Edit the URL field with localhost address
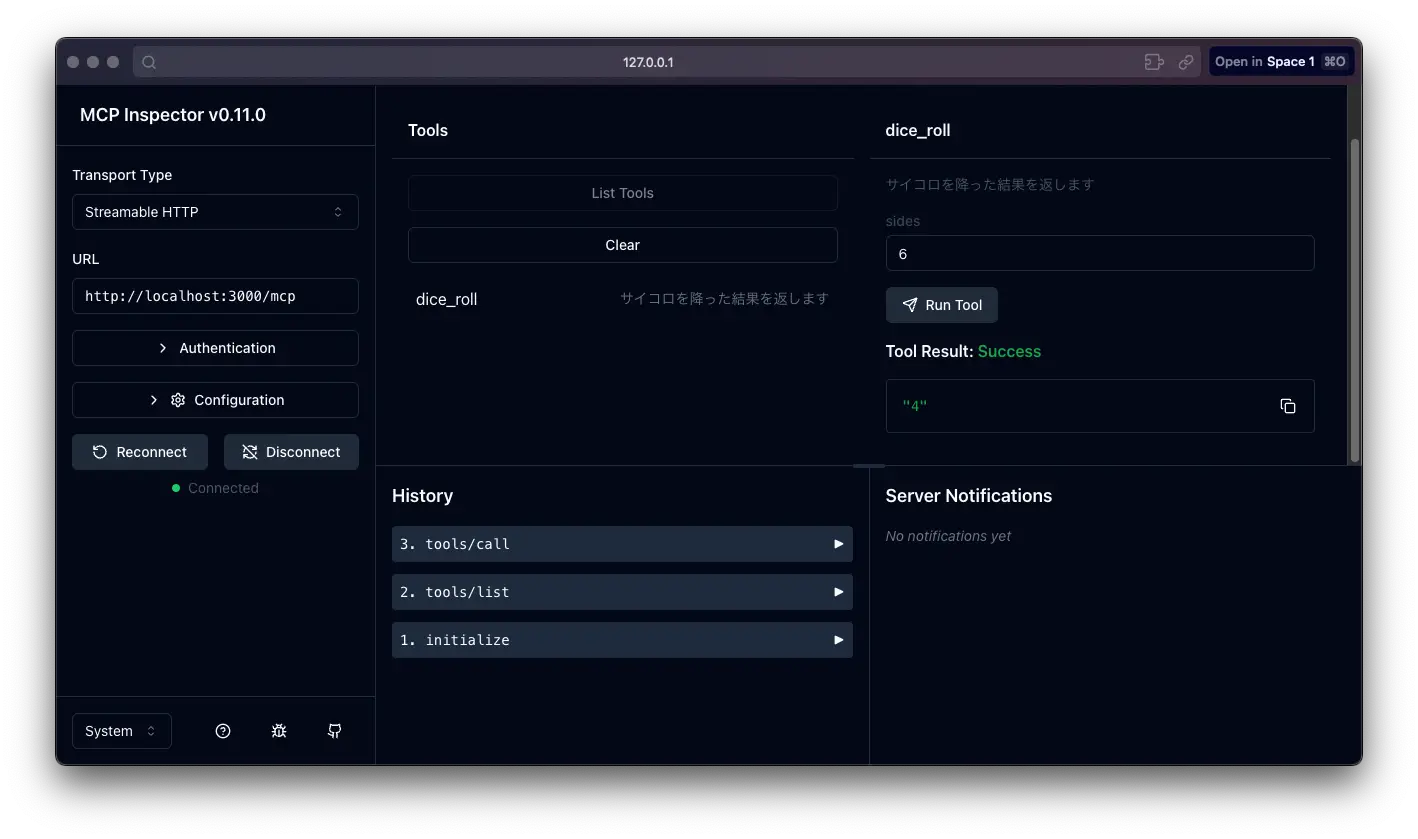This screenshot has height=839, width=1418. pyautogui.click(x=215, y=296)
